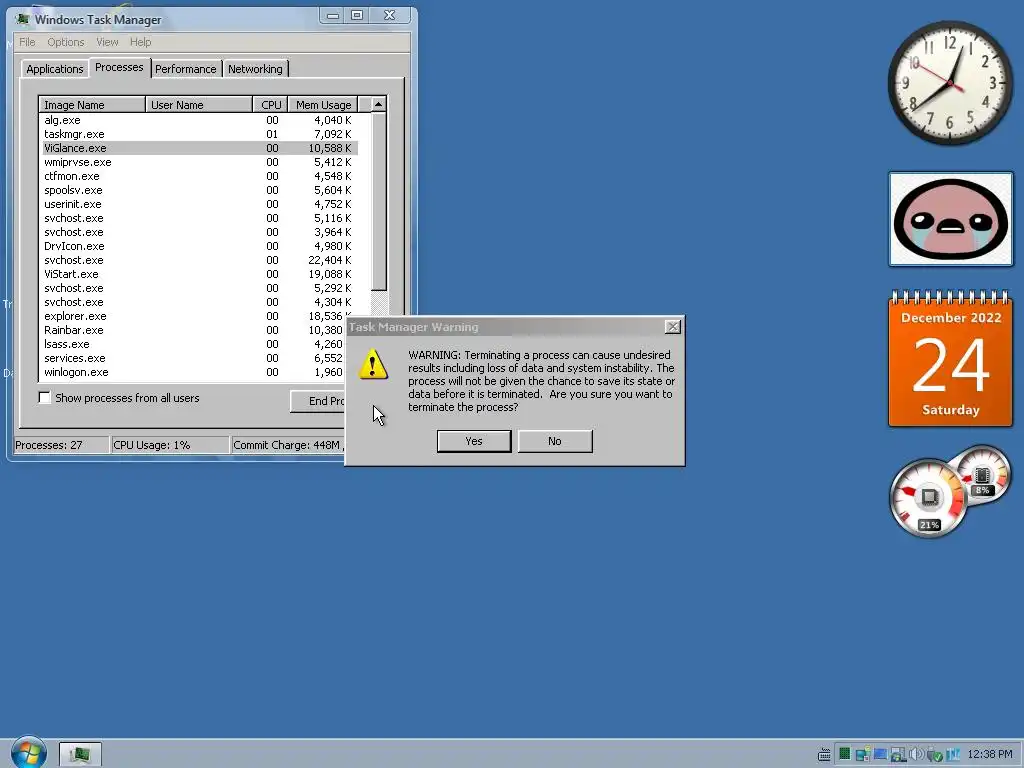This screenshot has height=768, width=1024.
Task: Click the blue bars tray icon next to the clock
Action: coord(953,754)
